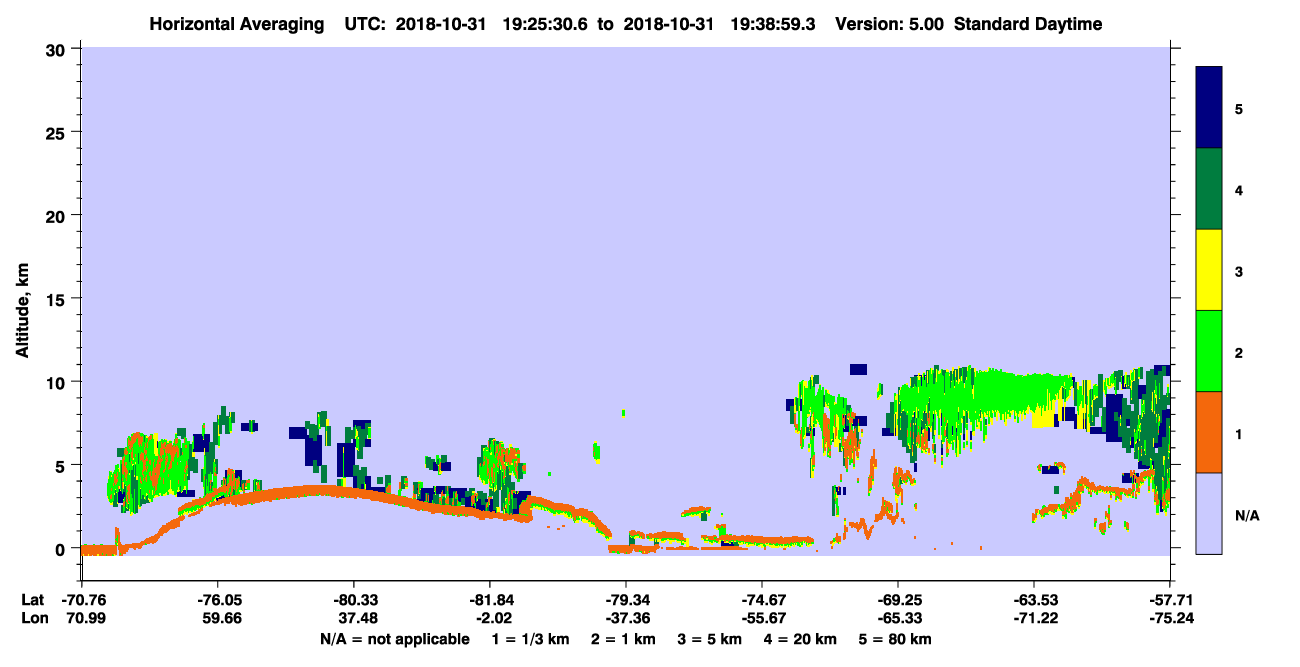Click longitude value -37.36
This screenshot has width=1300, height=667.
[625, 618]
